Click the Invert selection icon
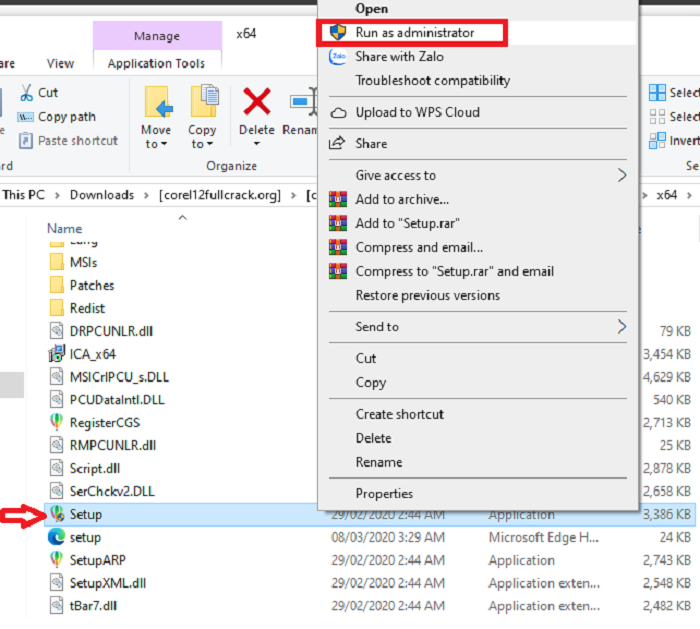Screen dimensions: 700x629 click(657, 141)
